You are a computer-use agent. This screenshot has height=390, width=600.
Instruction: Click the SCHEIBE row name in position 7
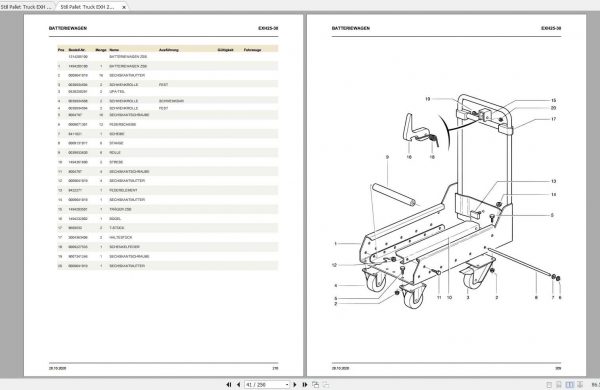[117, 134]
